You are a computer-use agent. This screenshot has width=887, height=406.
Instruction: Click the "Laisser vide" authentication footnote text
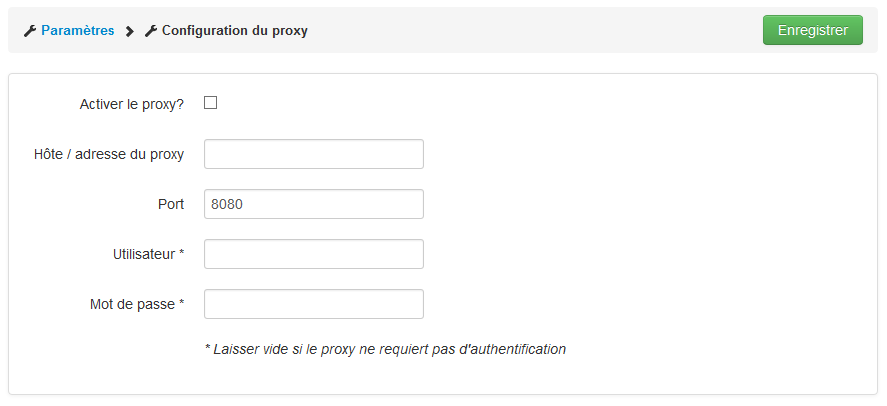pos(385,349)
